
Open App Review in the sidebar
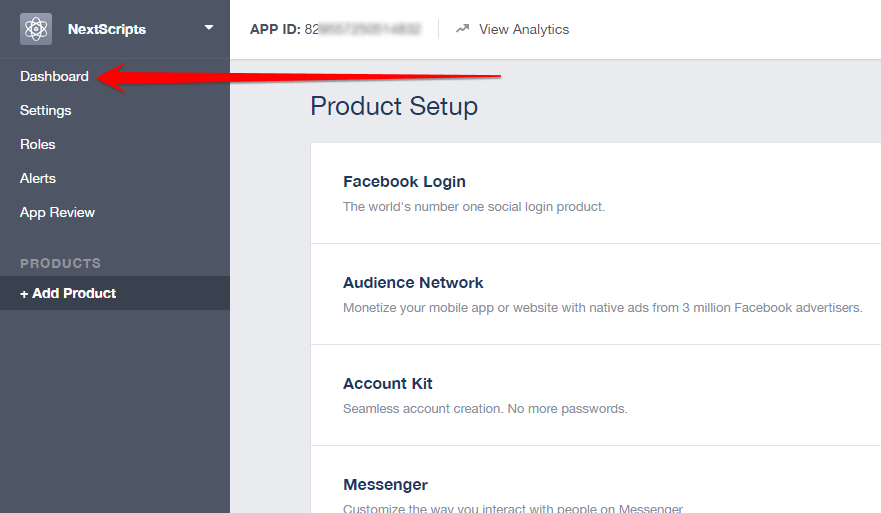click(57, 213)
